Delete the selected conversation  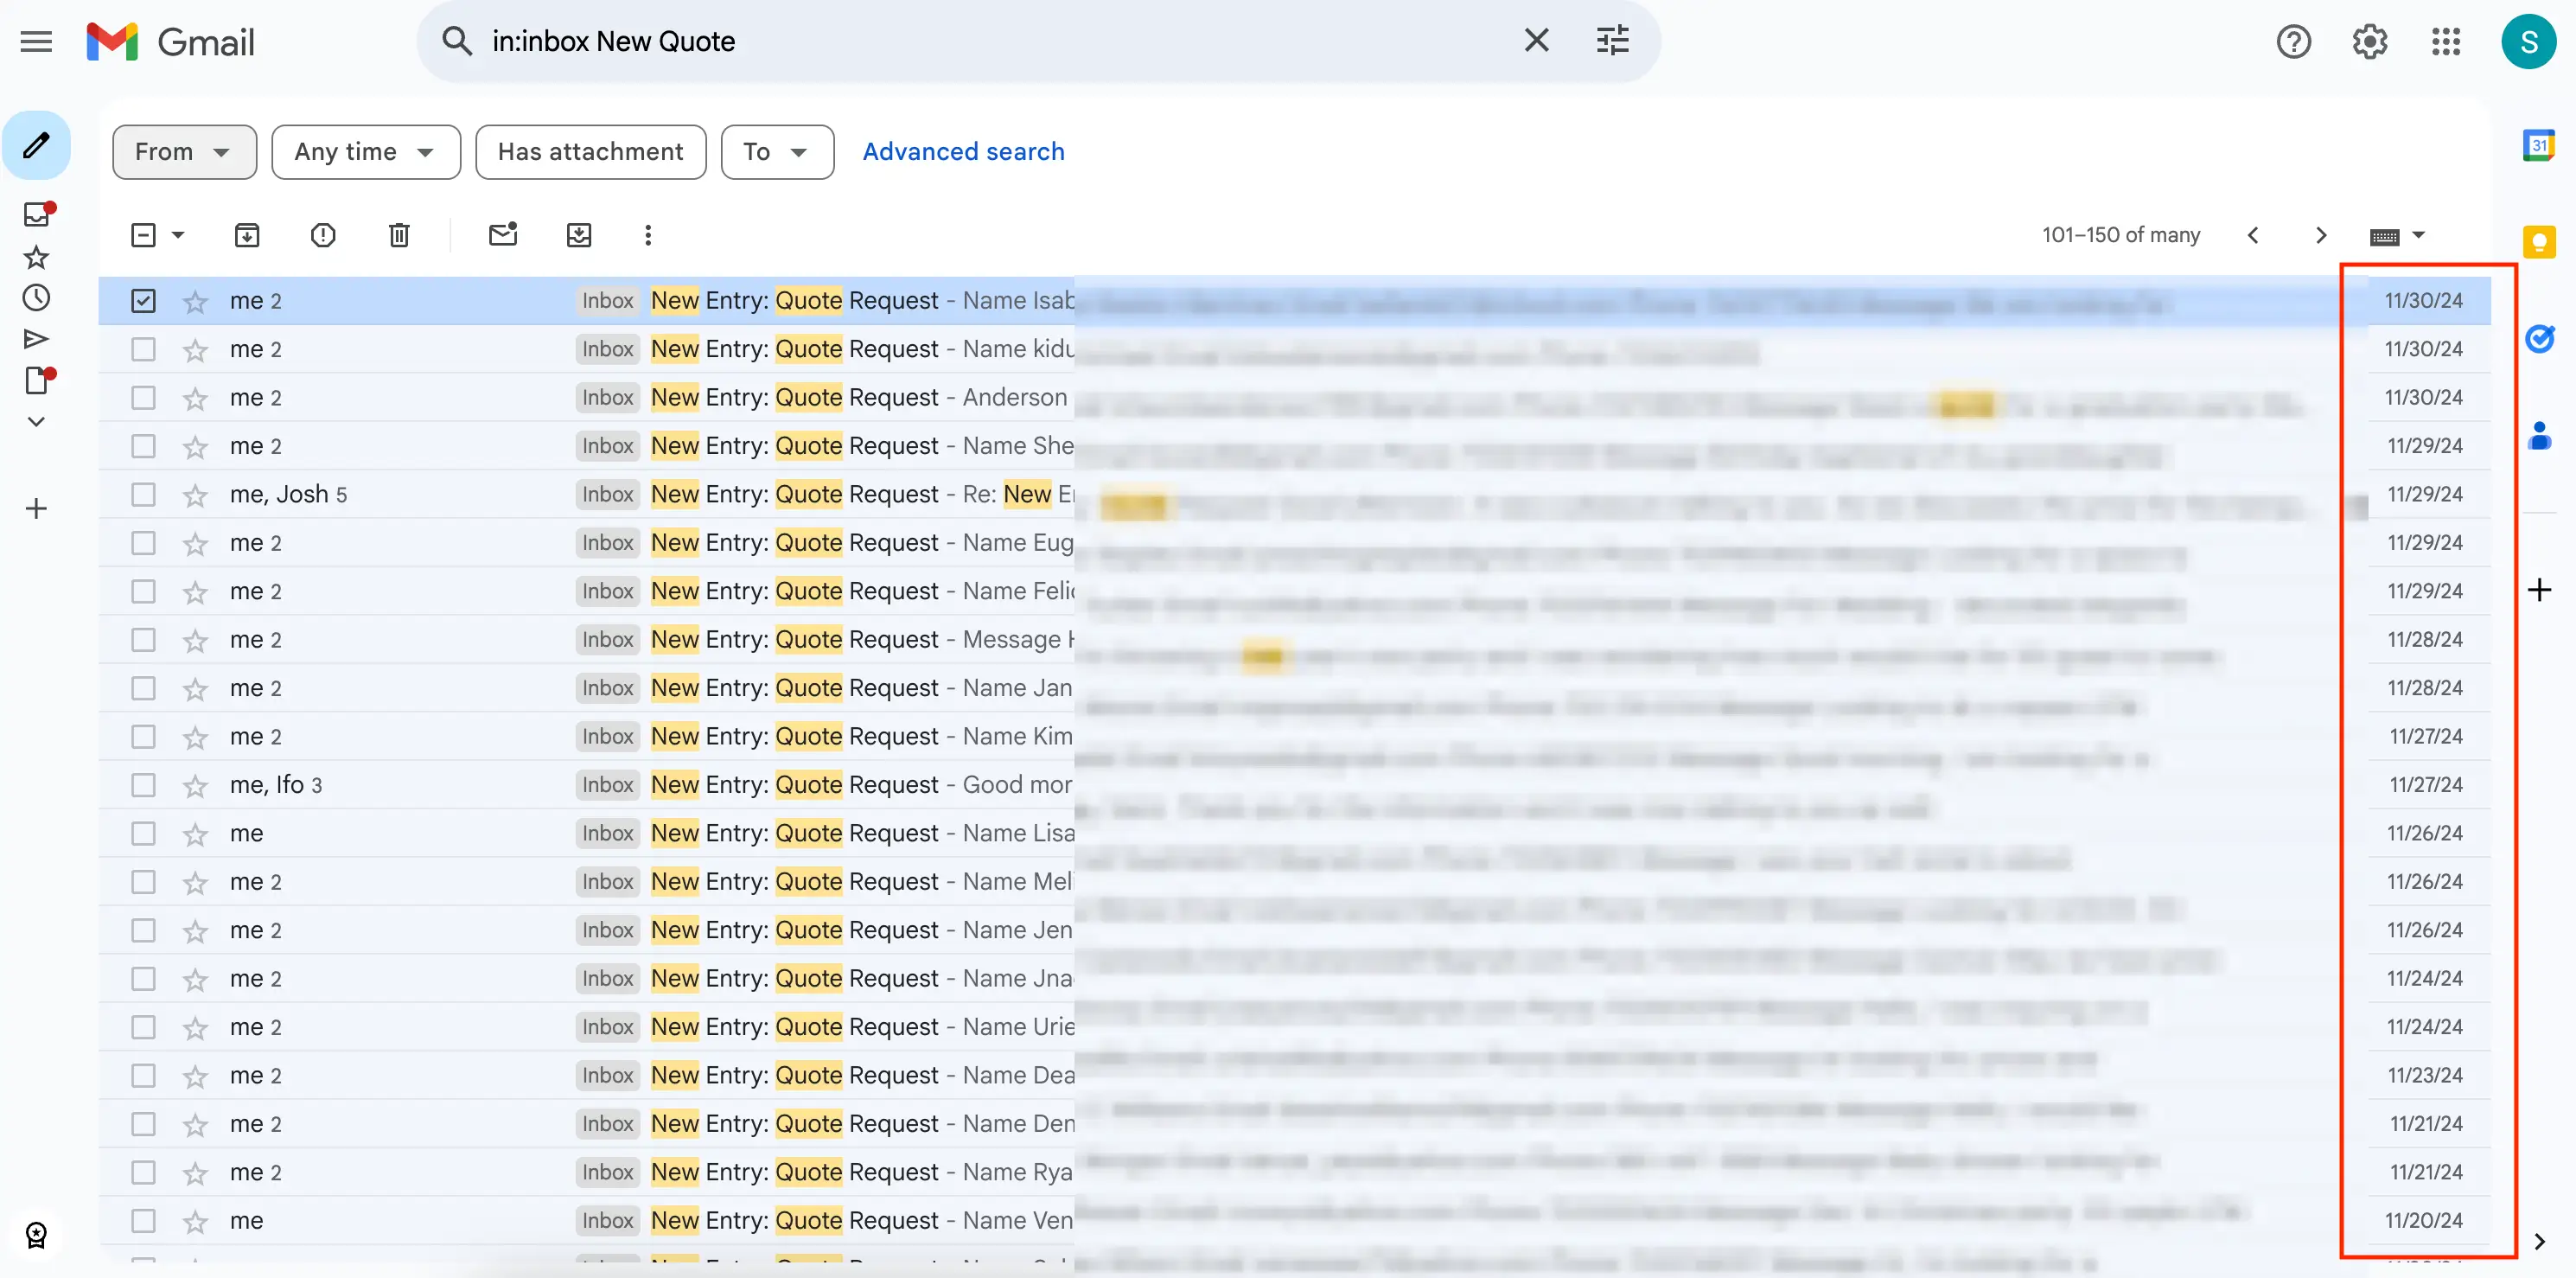[398, 235]
